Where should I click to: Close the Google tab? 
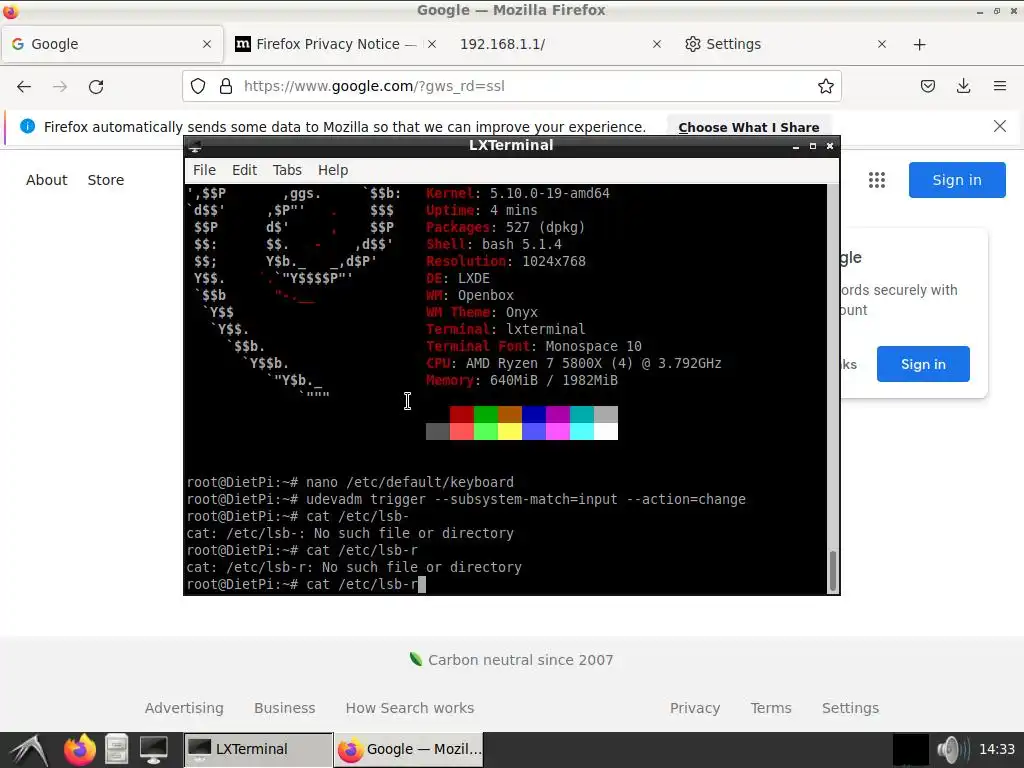pos(207,44)
